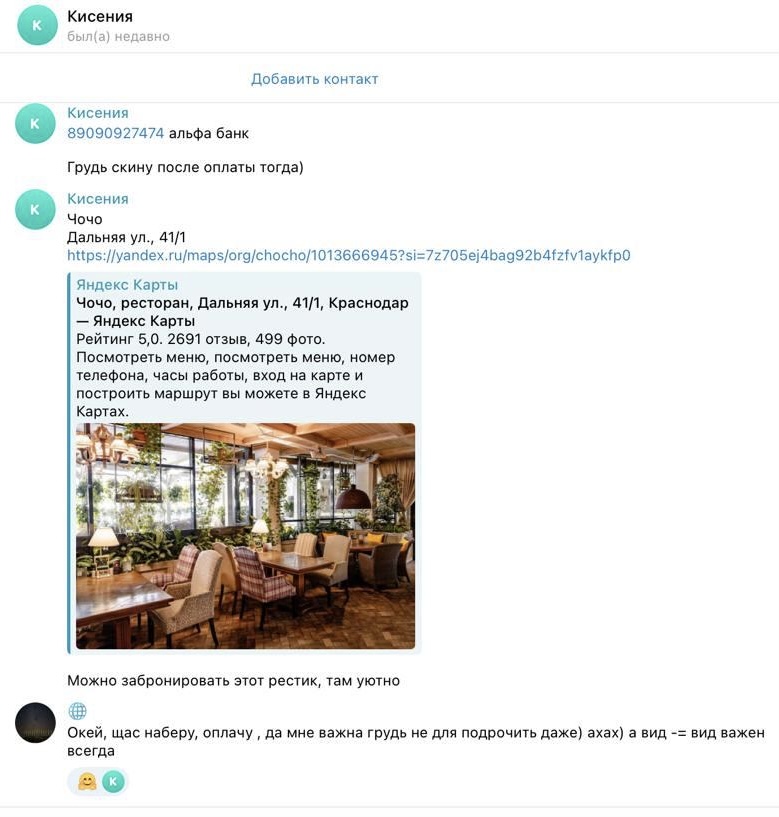Click the chat title Кисения in header
Image resolution: width=779 pixels, height=817 pixels.
click(100, 16)
